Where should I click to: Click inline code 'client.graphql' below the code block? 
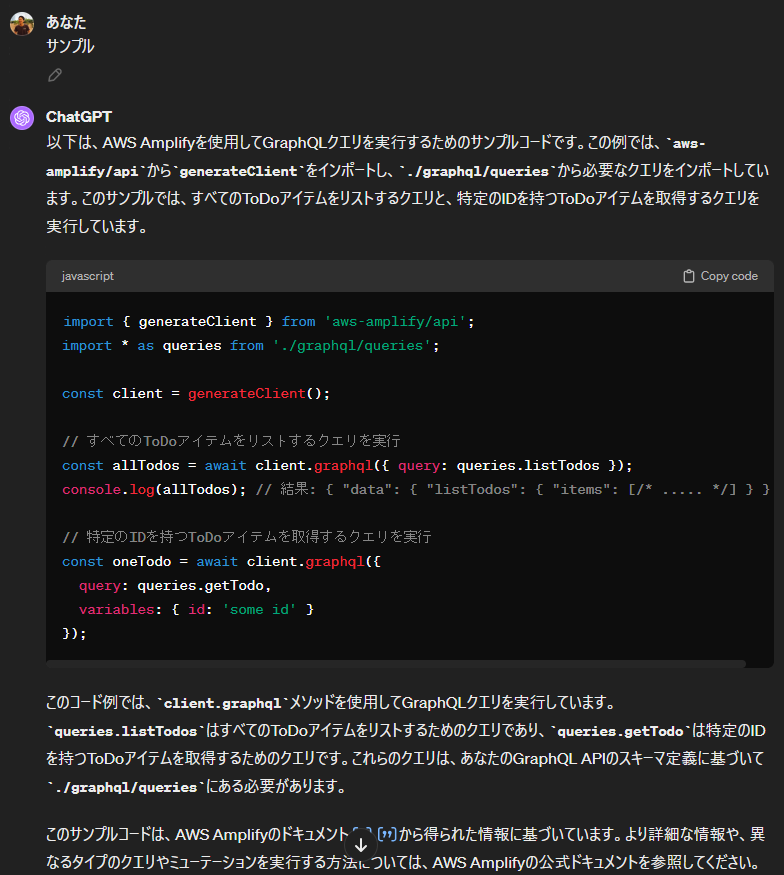pyautogui.click(x=222, y=703)
